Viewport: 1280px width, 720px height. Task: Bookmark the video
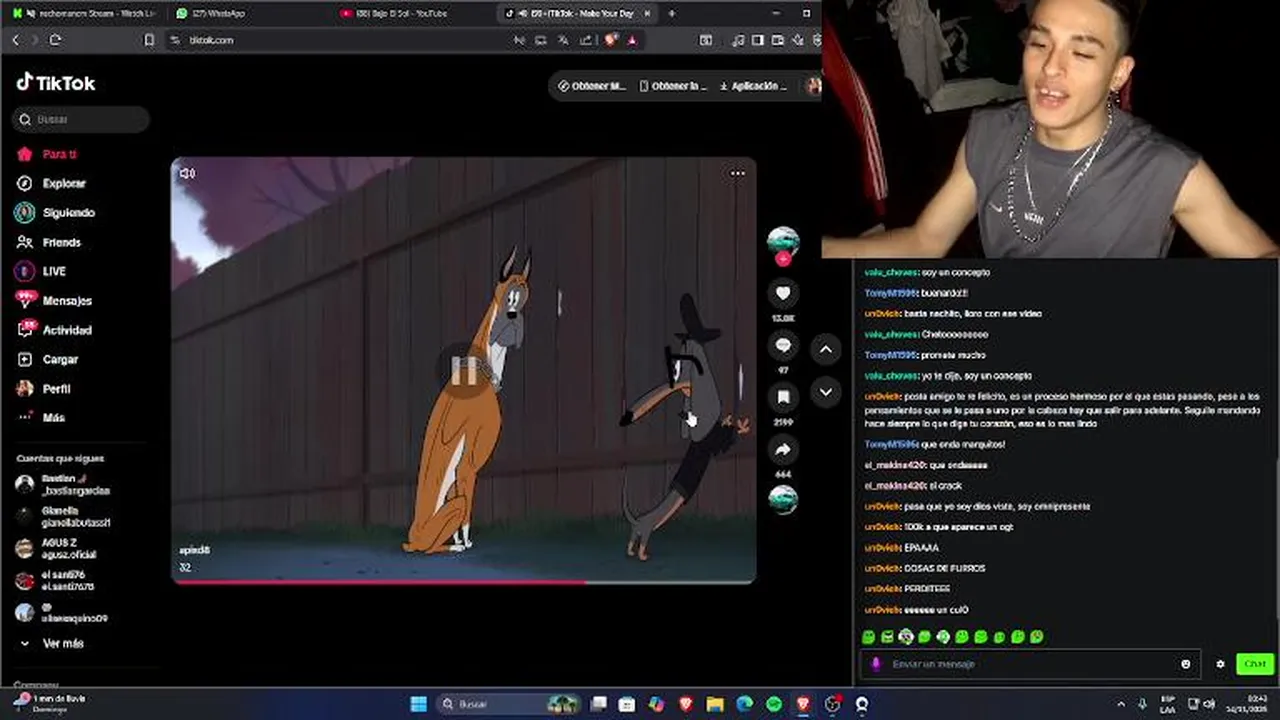(x=783, y=397)
